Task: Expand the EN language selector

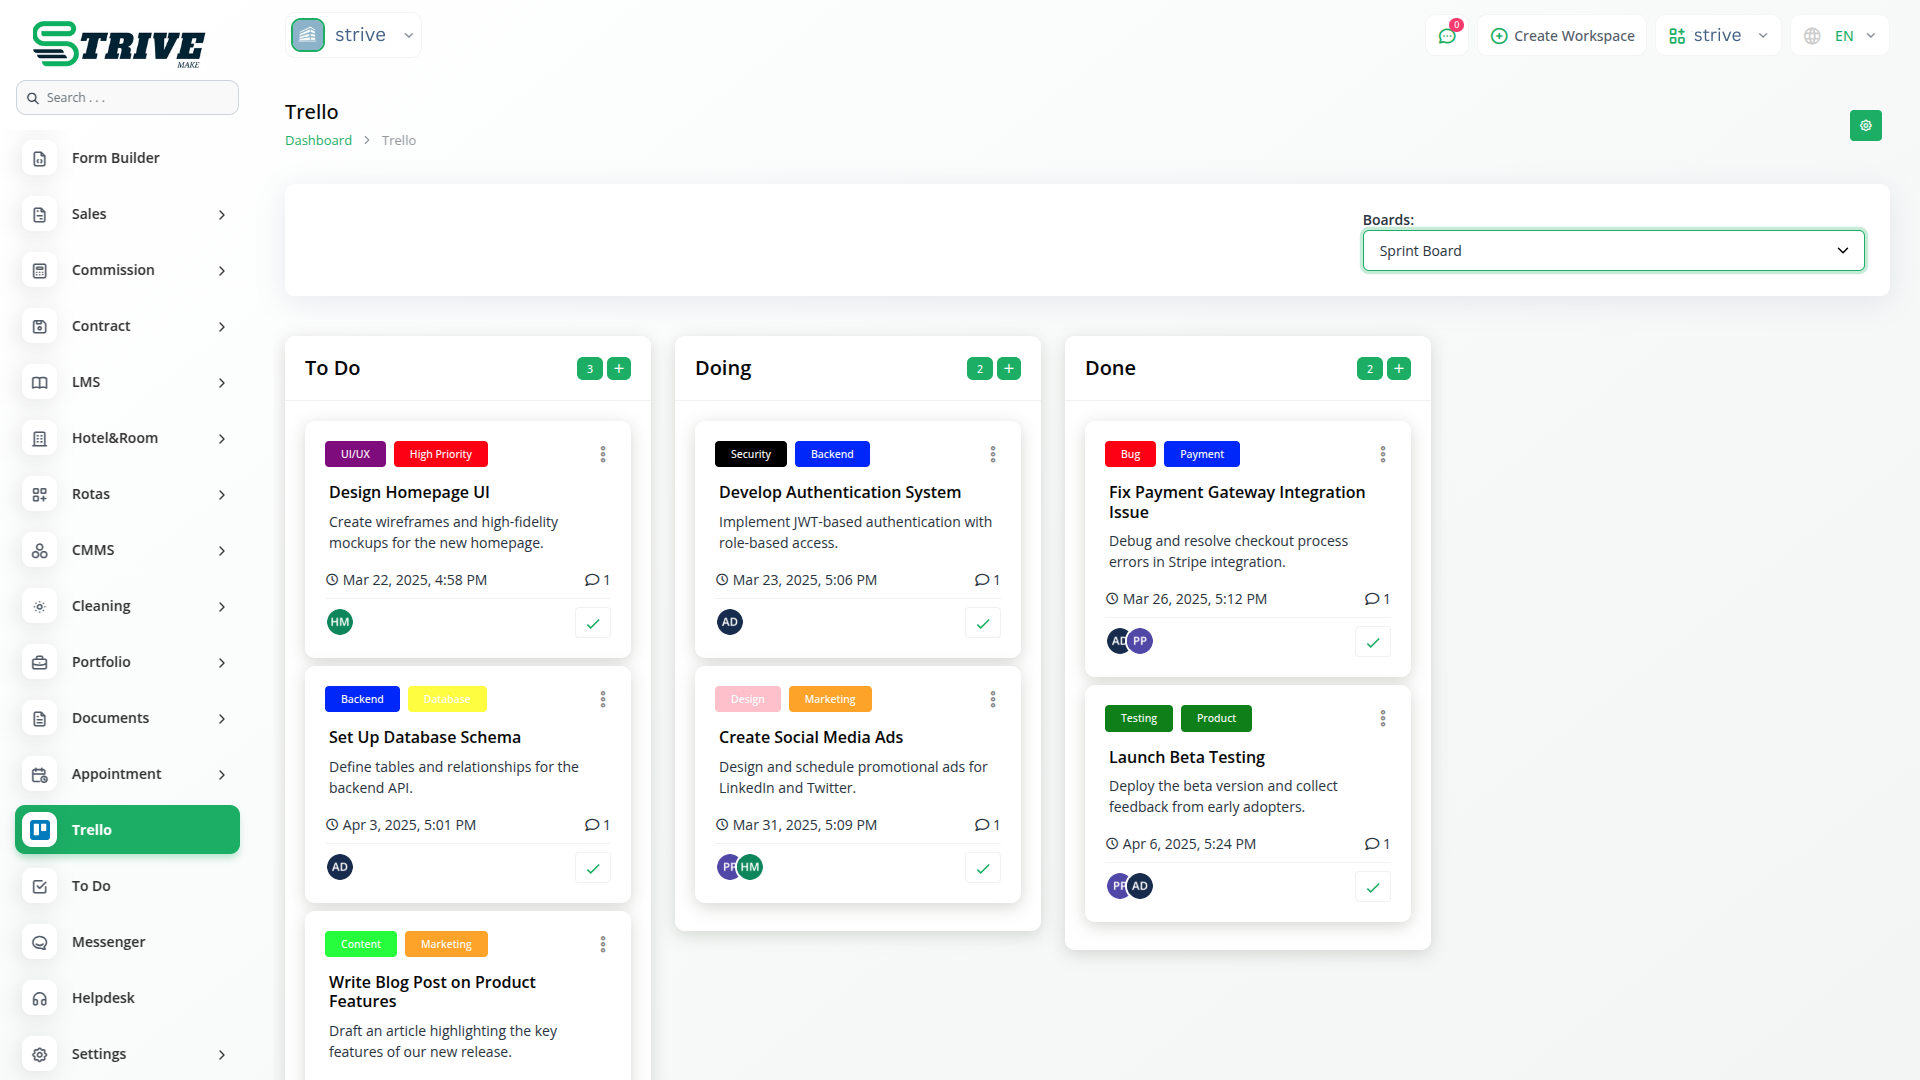Action: click(x=1841, y=36)
